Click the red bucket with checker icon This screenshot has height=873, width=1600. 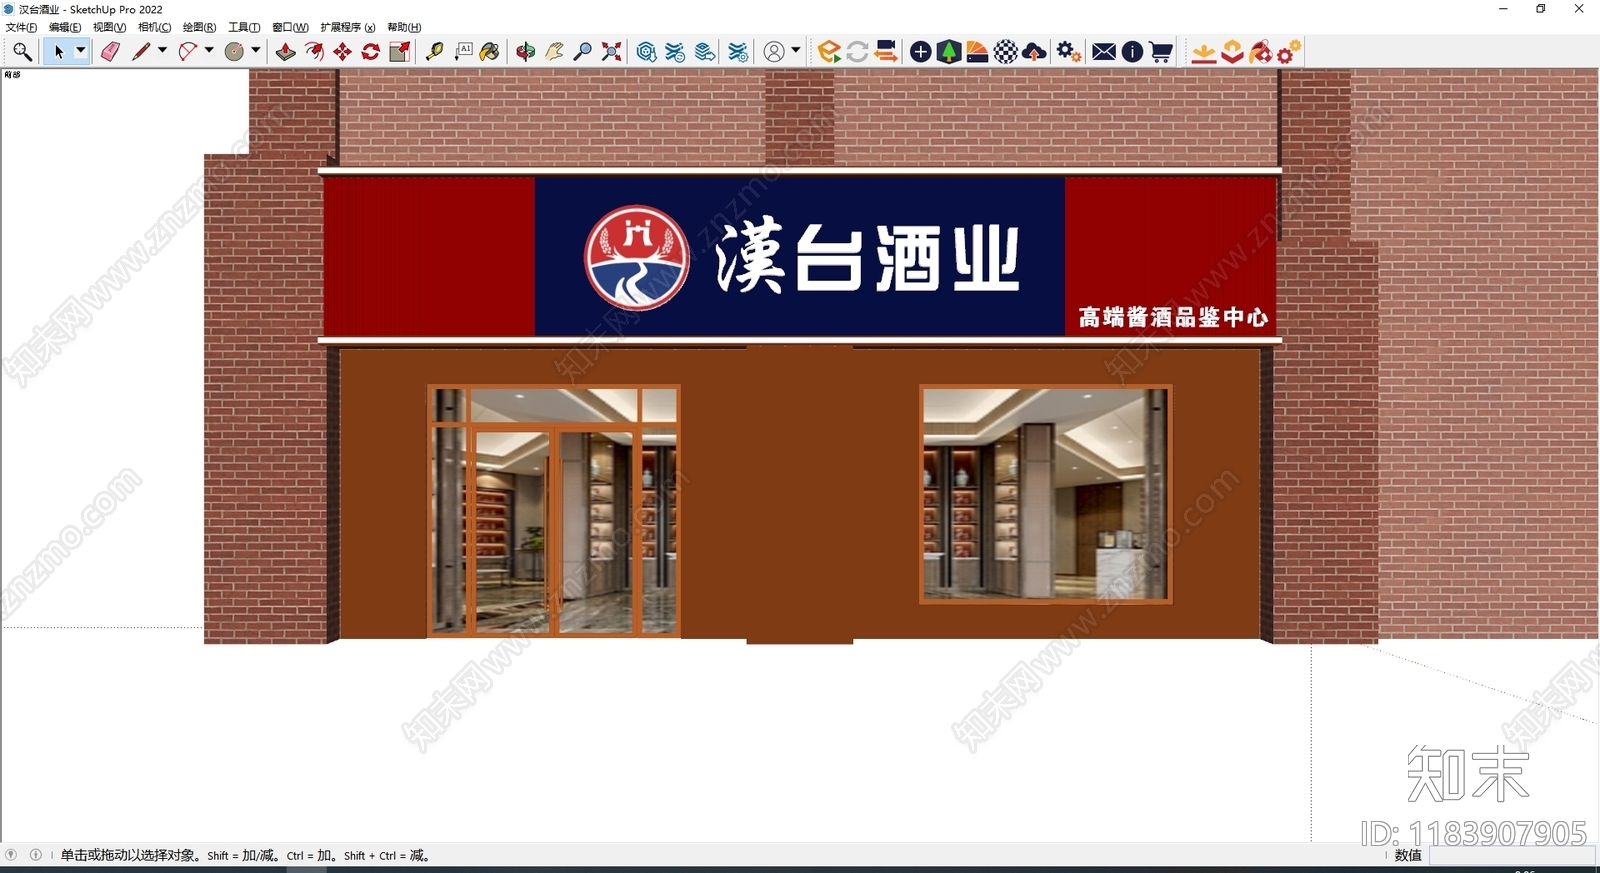coord(1261,52)
